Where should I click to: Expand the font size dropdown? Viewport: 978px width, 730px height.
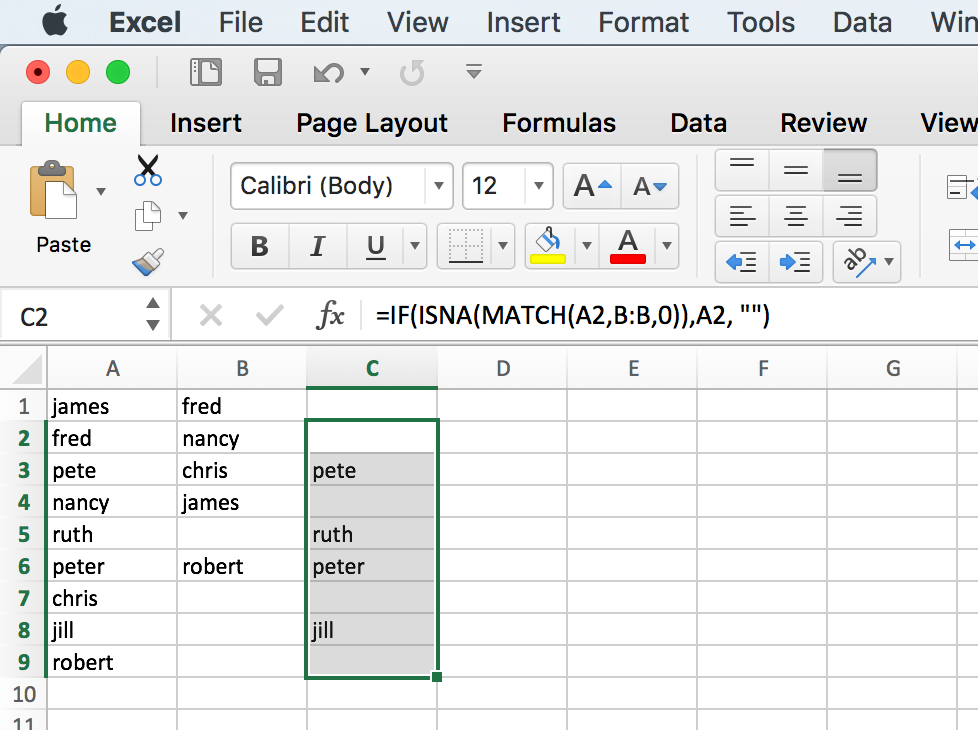[539, 186]
